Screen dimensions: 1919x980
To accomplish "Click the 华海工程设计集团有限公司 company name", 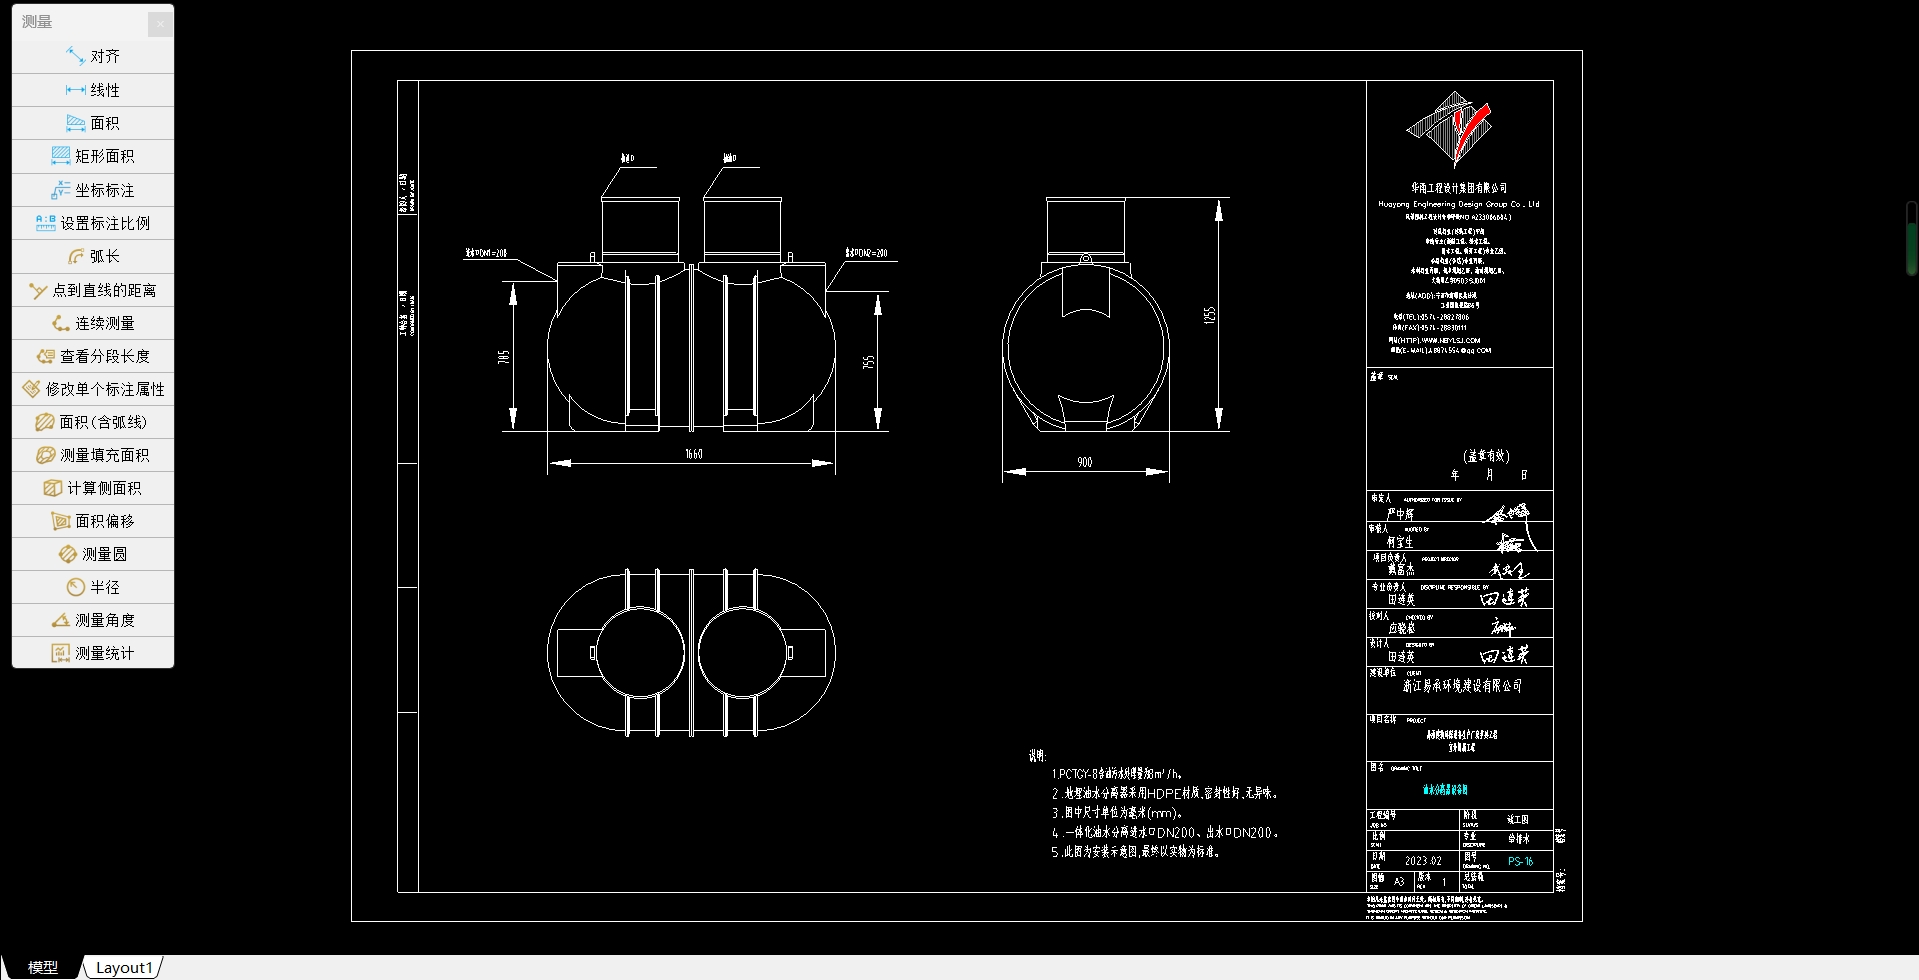I will [1459, 188].
